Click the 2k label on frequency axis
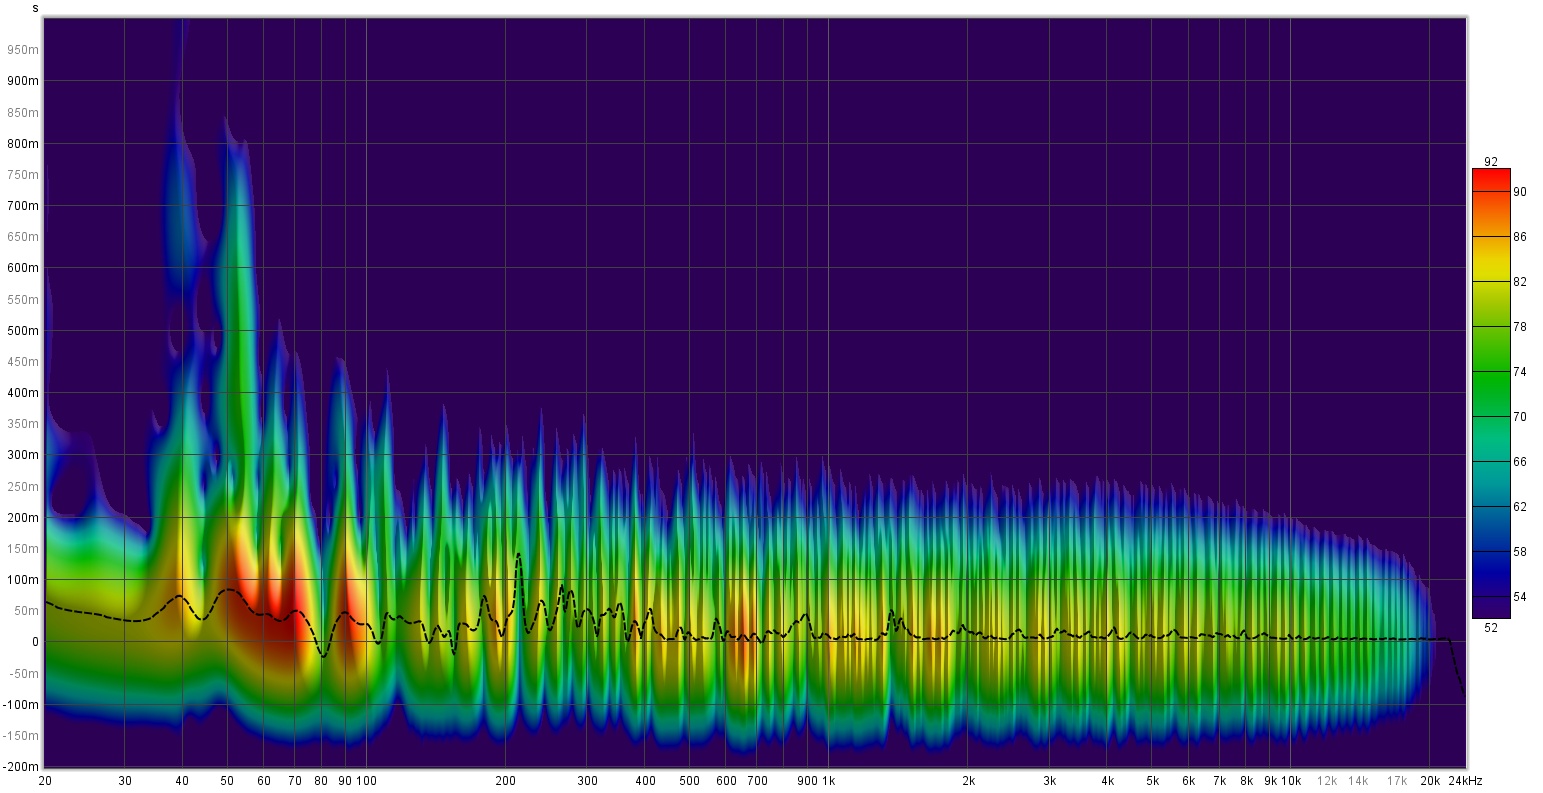Screen dimensions: 1543x793 click(x=968, y=780)
